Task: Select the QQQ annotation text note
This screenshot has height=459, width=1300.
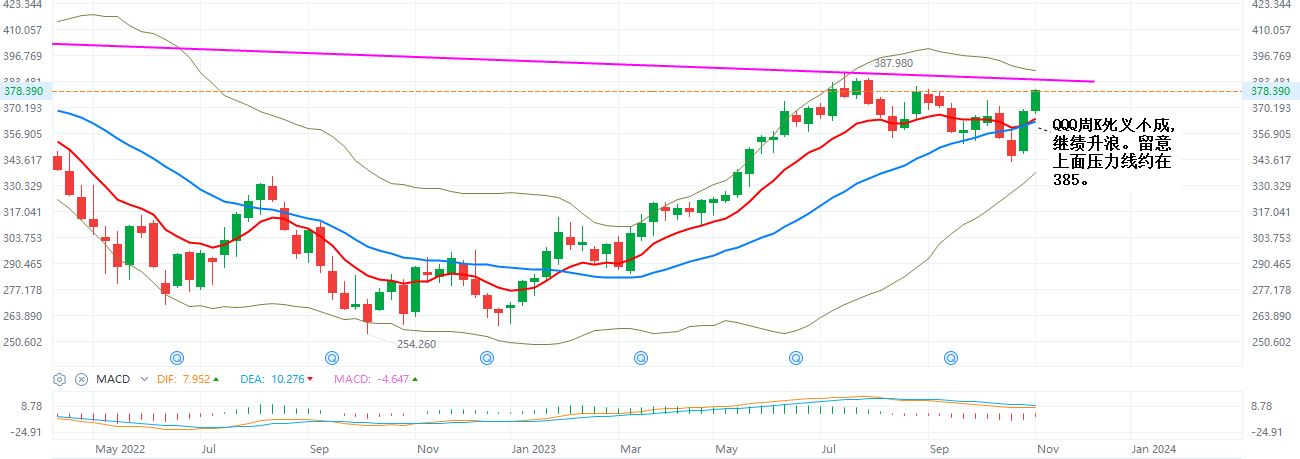Action: point(1112,152)
